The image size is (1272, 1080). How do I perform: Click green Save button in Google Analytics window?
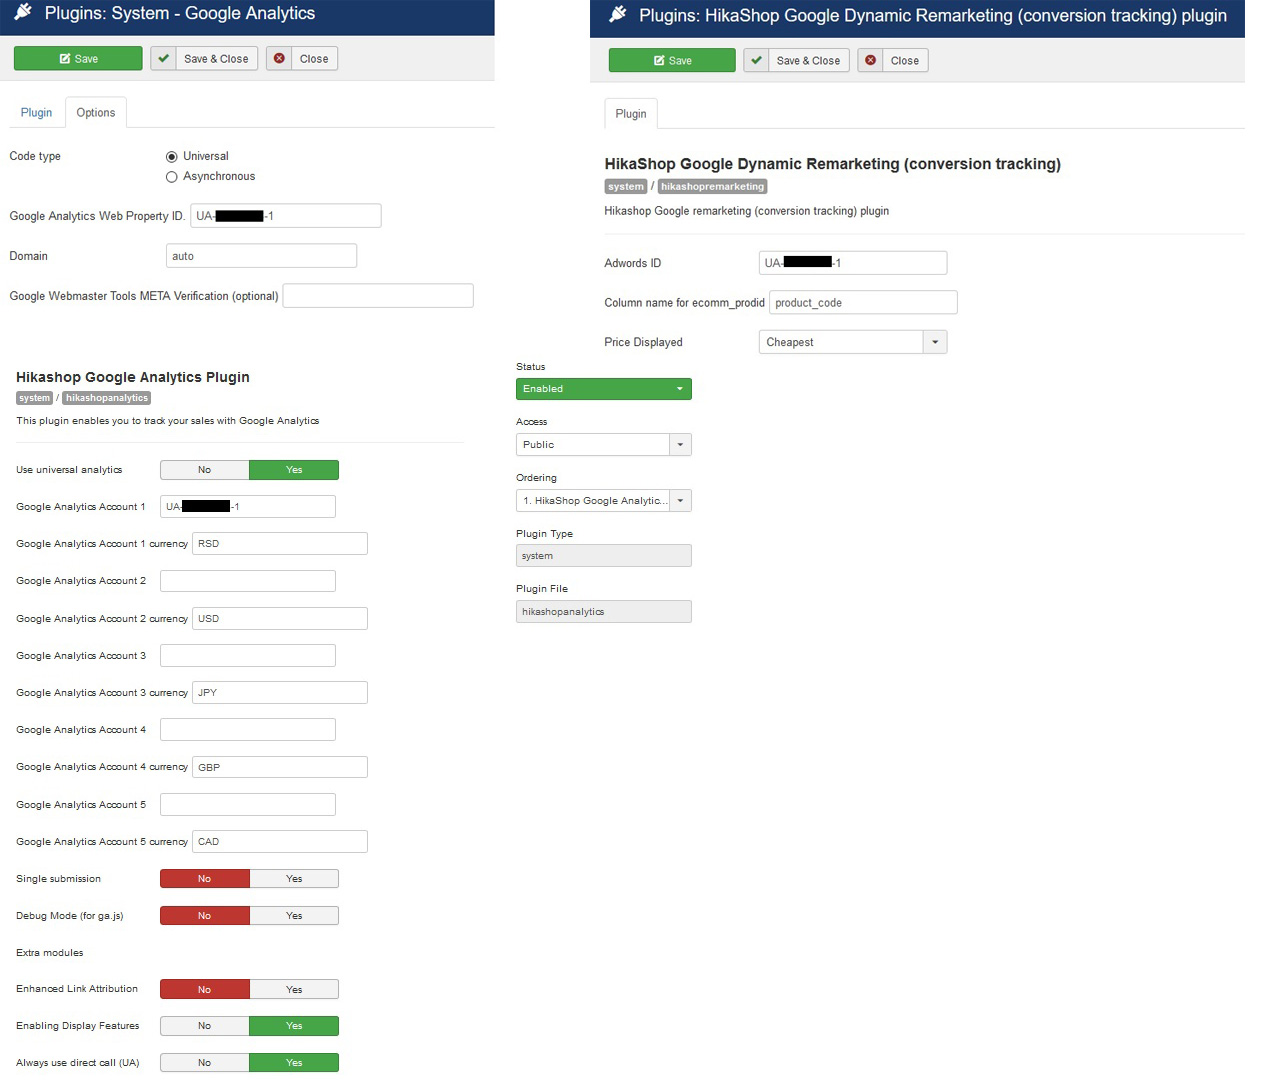(78, 59)
